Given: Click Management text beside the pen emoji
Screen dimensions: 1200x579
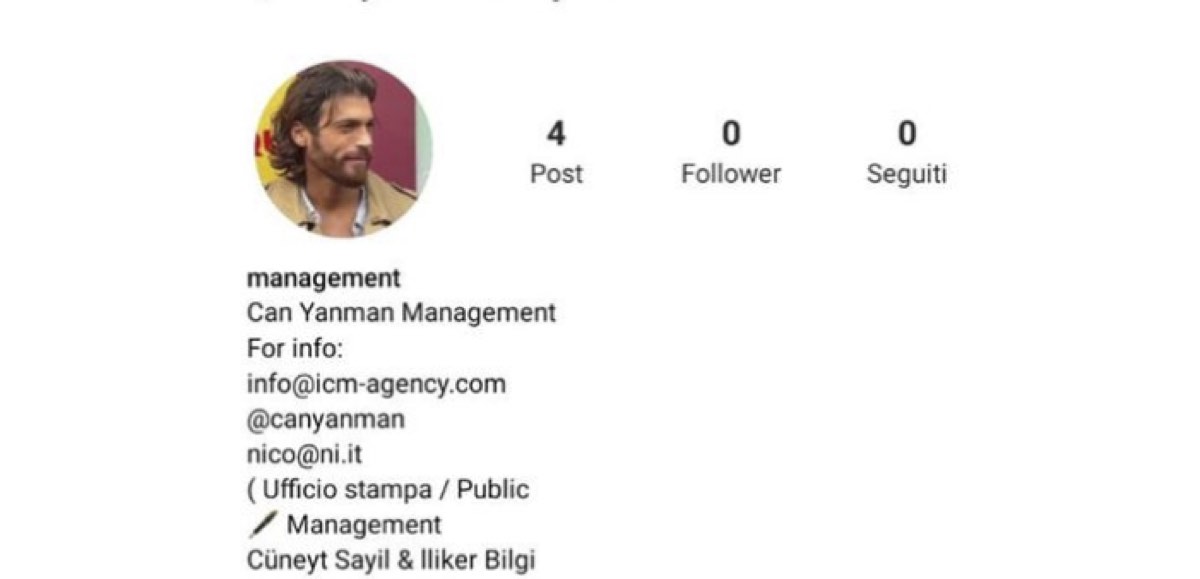Looking at the screenshot, I should [x=364, y=525].
